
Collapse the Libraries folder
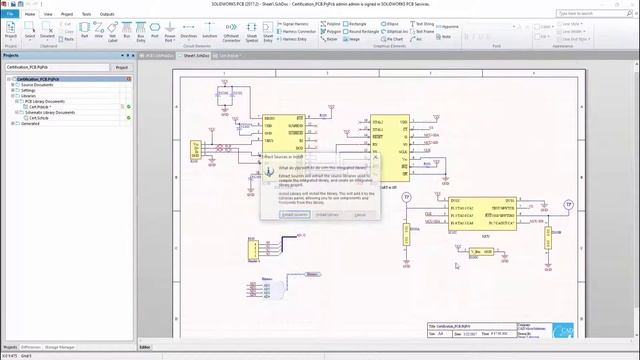13,96
